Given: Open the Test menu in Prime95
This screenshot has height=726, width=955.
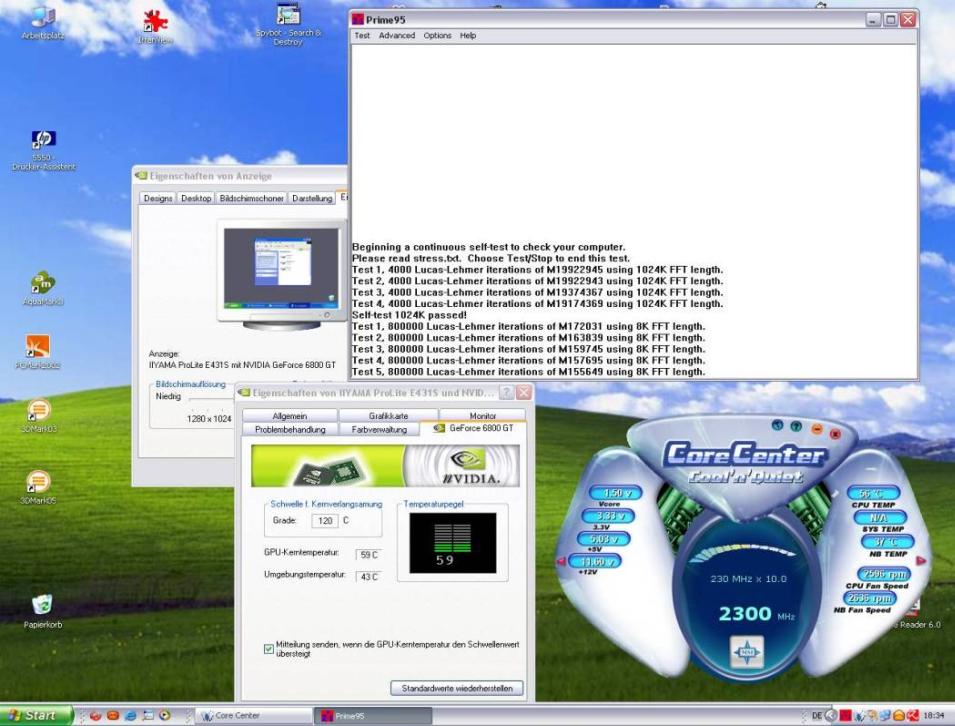Looking at the screenshot, I should click(362, 35).
